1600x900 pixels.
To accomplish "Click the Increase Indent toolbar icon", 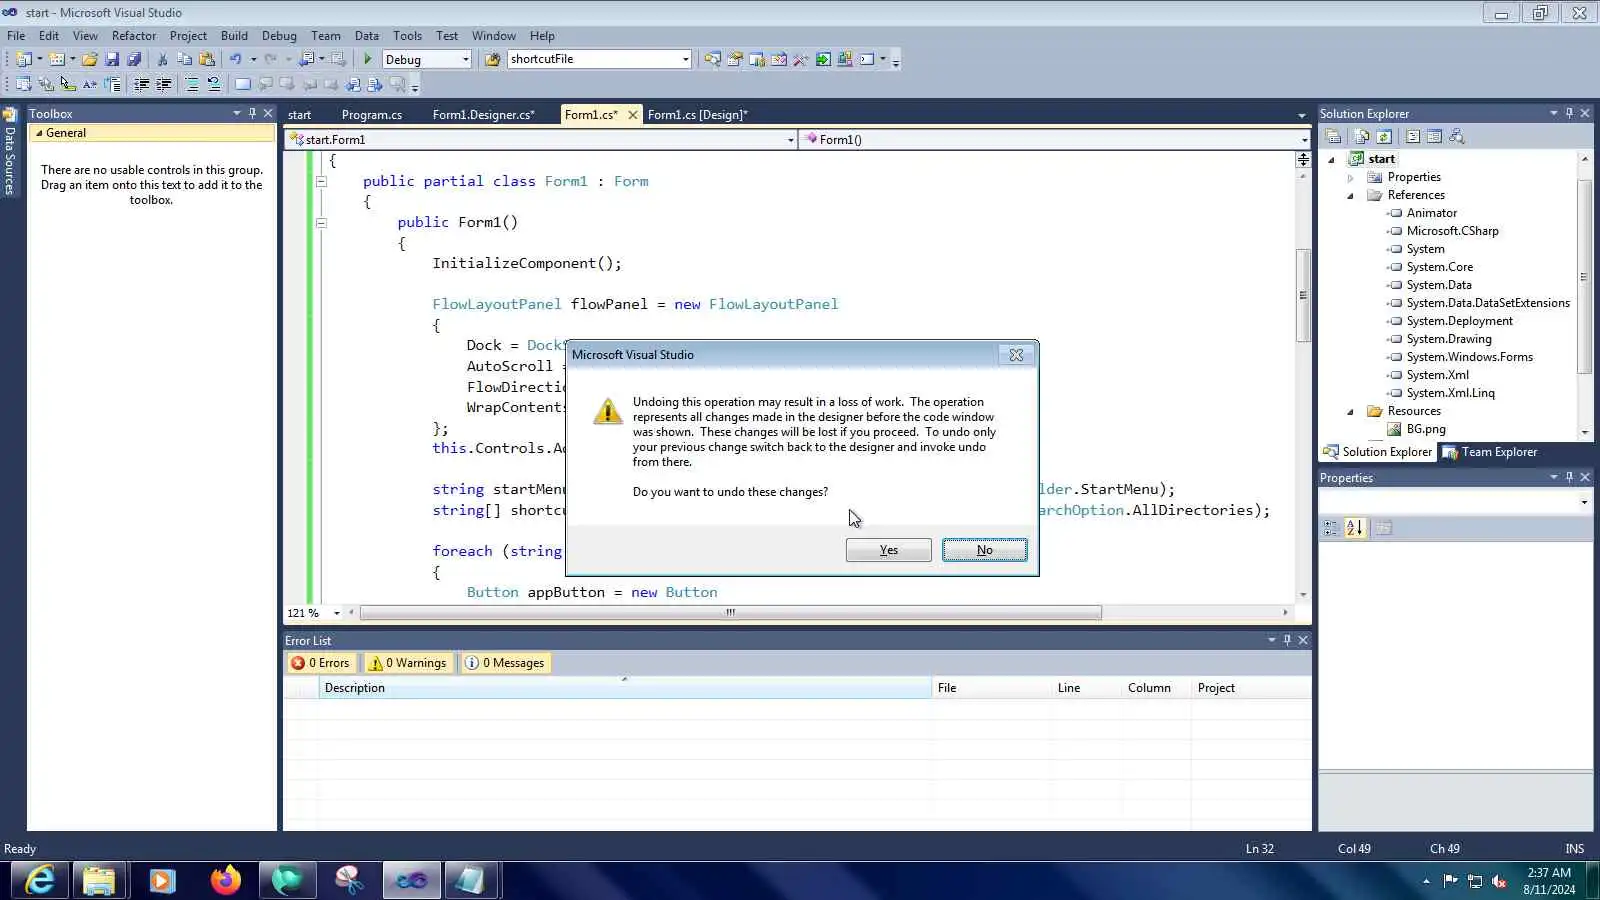I will pyautogui.click(x=163, y=84).
